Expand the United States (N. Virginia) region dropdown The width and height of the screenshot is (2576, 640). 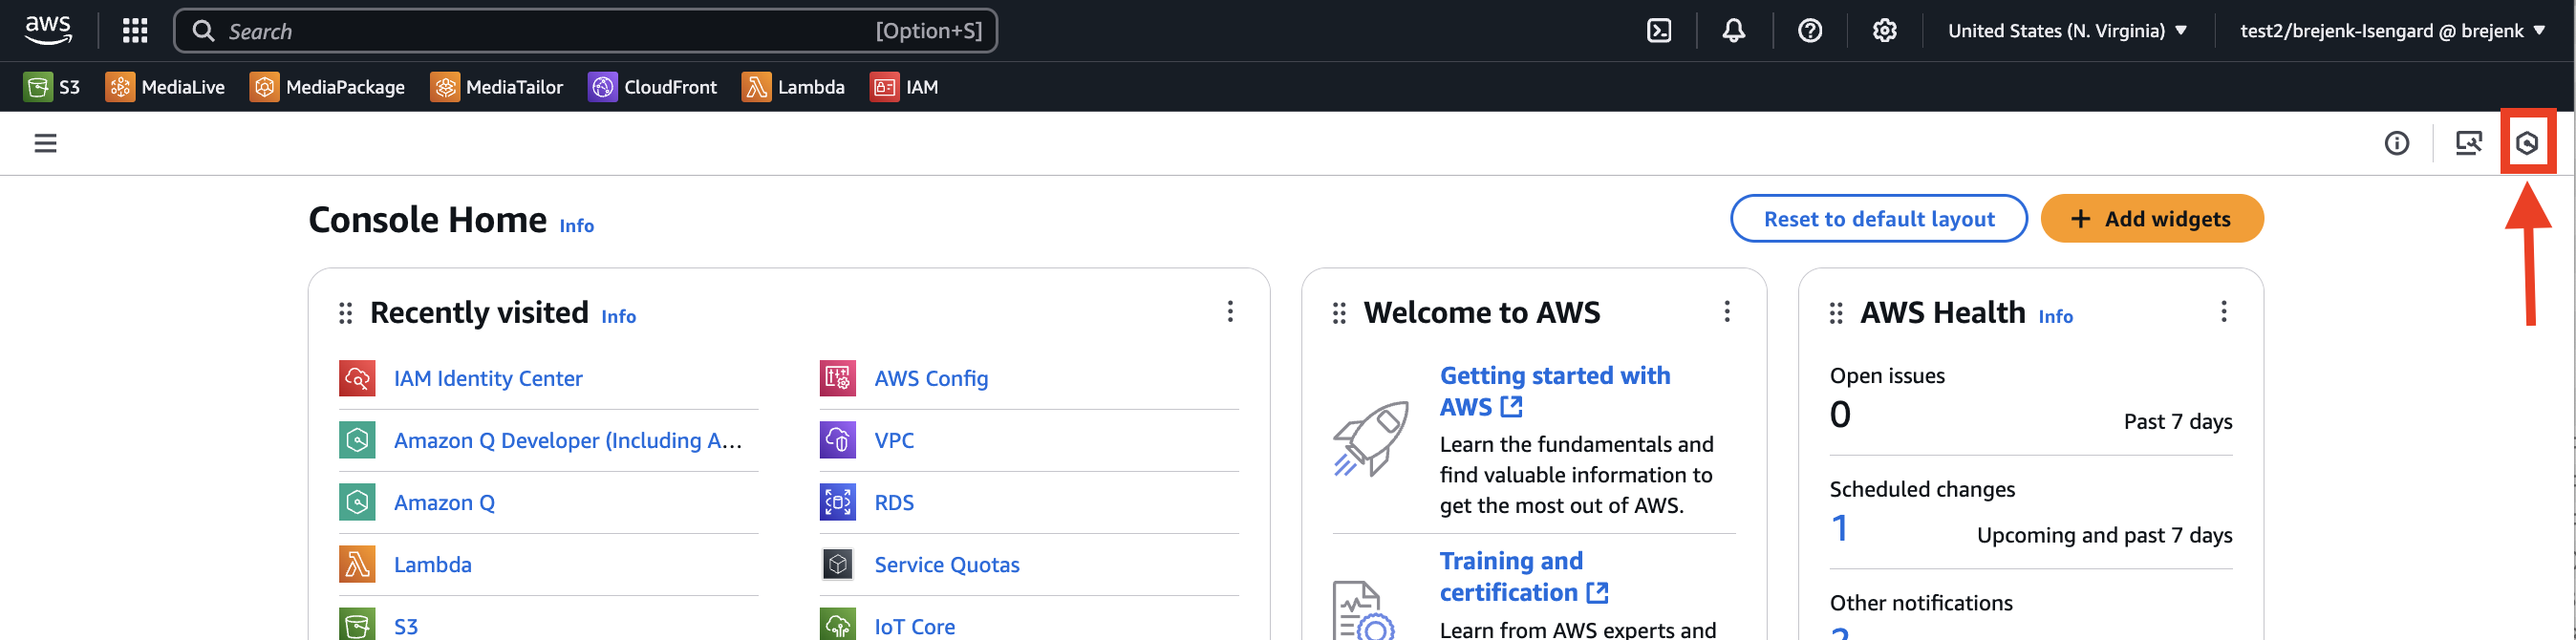tap(2067, 31)
